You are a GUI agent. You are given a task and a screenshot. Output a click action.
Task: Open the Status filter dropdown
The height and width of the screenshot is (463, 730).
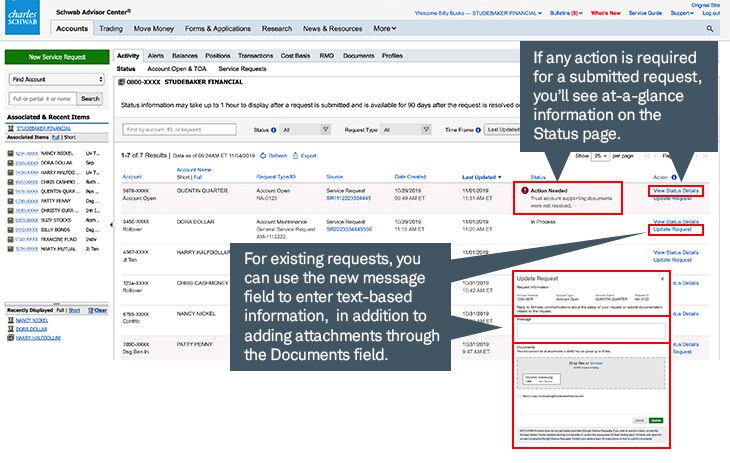(305, 129)
